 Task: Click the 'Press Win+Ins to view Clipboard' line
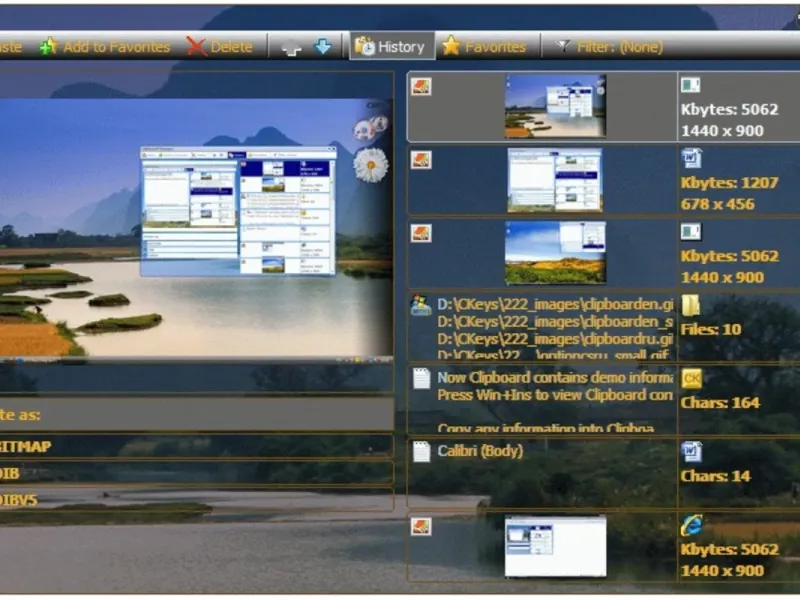coord(555,395)
